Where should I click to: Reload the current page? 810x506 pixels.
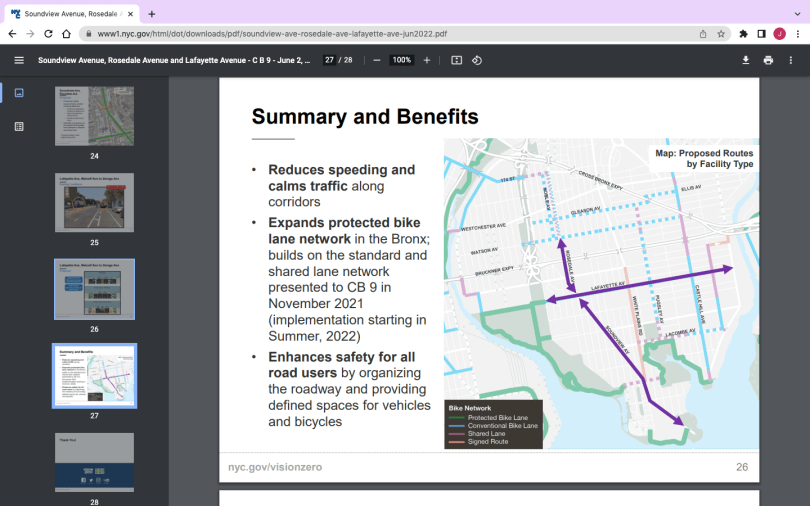(x=48, y=33)
